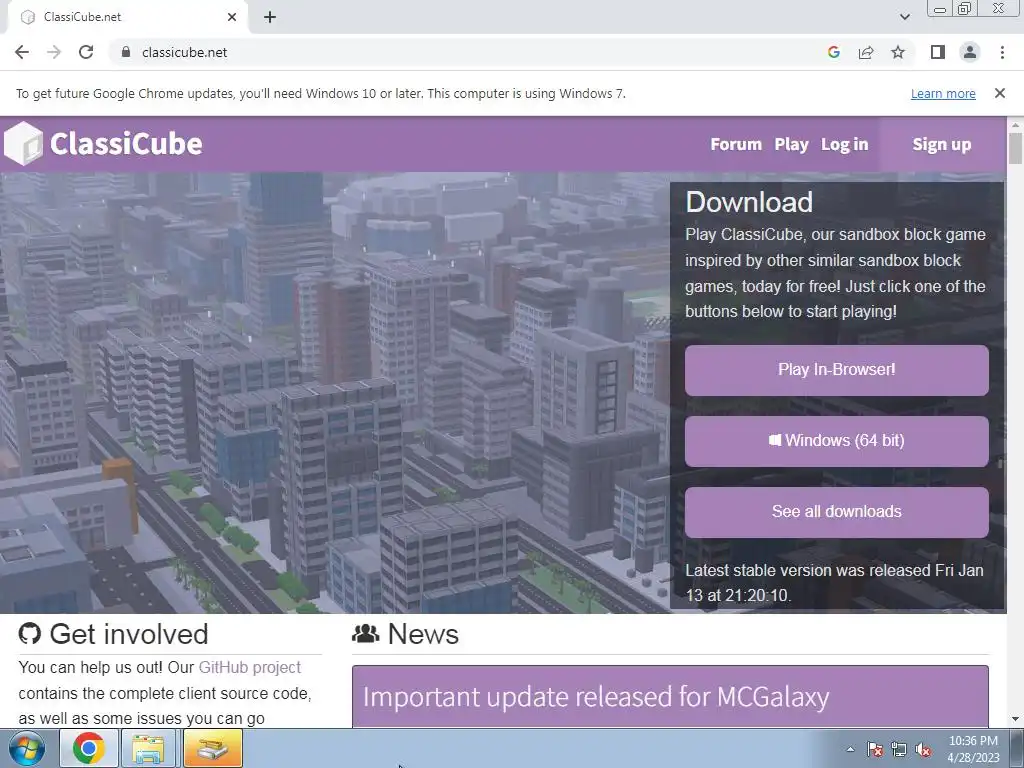Click the Download heading text

749,202
